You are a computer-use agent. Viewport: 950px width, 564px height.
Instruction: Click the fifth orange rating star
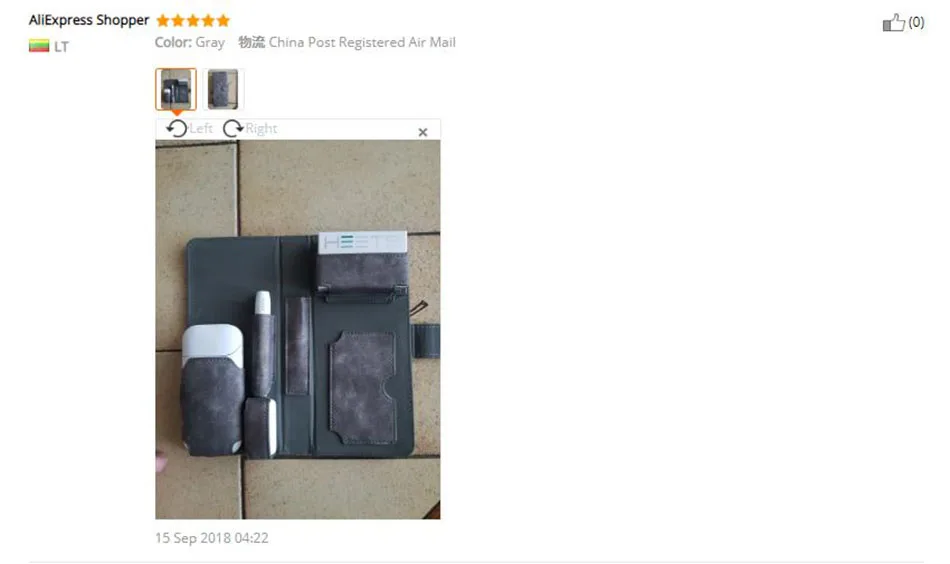click(223, 21)
